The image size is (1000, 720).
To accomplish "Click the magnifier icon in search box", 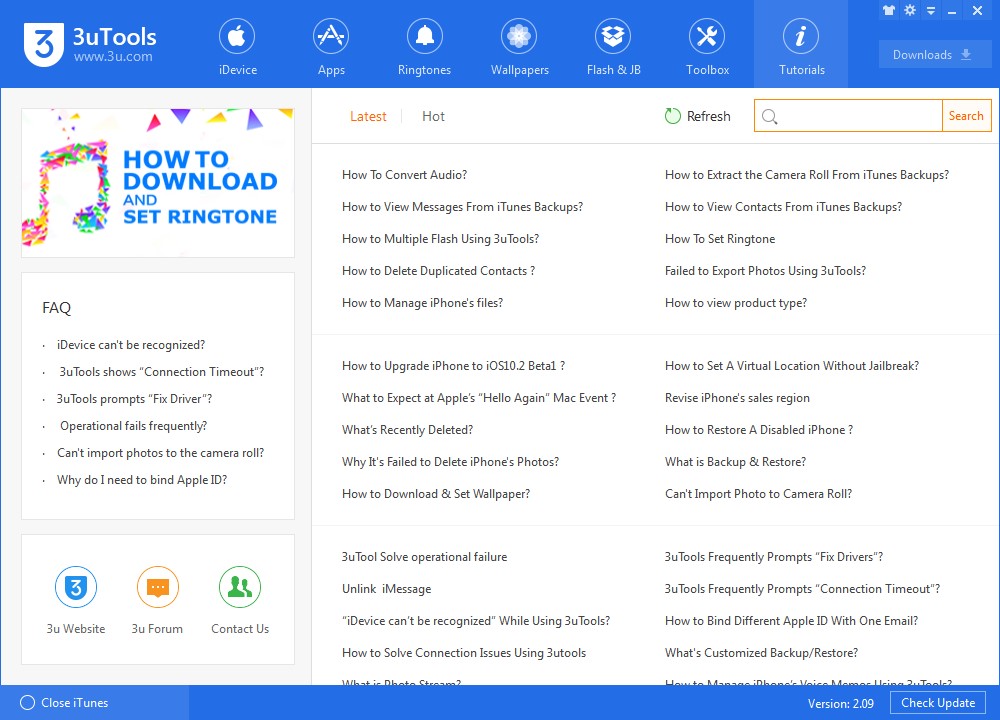I will click(x=770, y=117).
